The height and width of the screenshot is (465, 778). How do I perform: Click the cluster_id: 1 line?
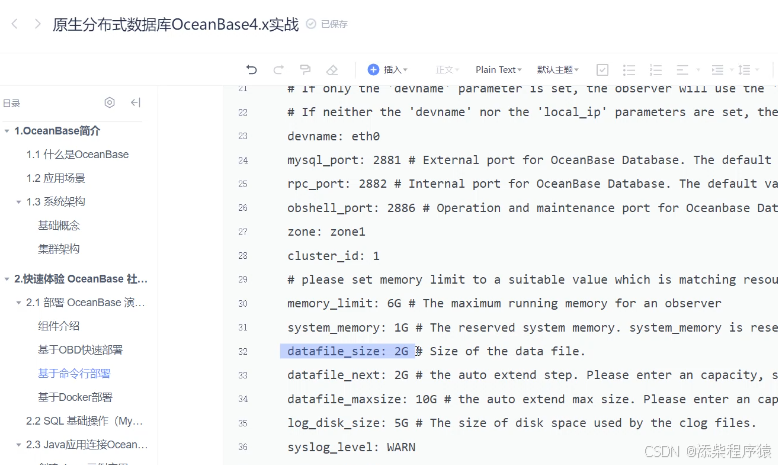(x=333, y=256)
